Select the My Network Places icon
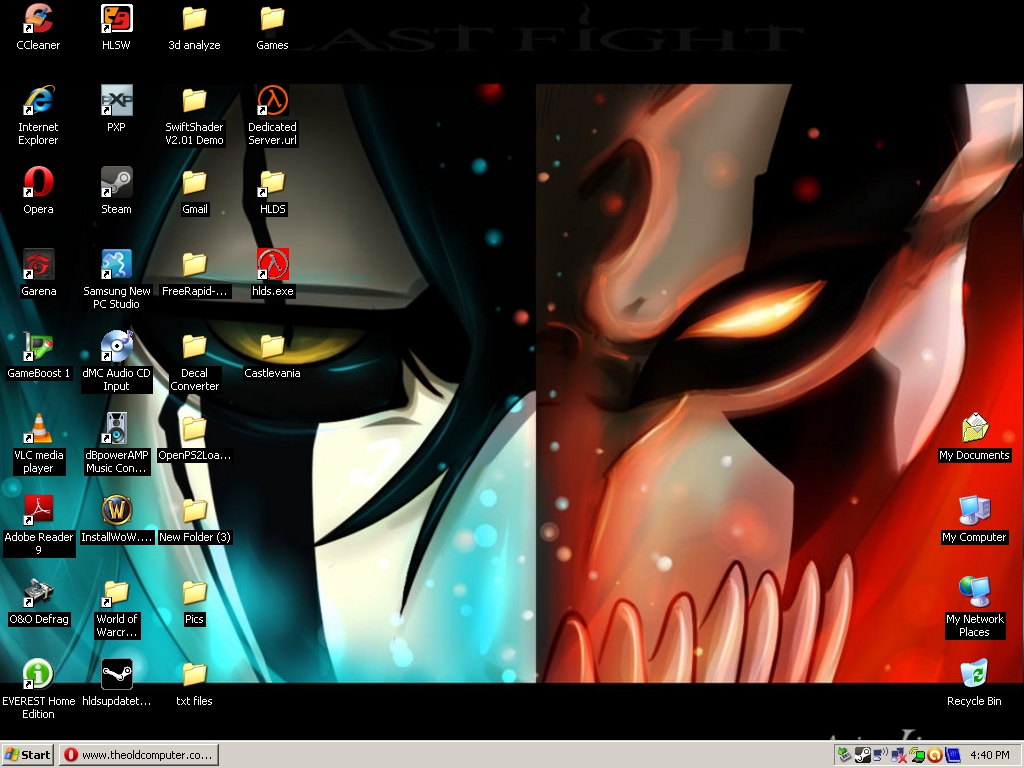1024x768 pixels. point(973,593)
